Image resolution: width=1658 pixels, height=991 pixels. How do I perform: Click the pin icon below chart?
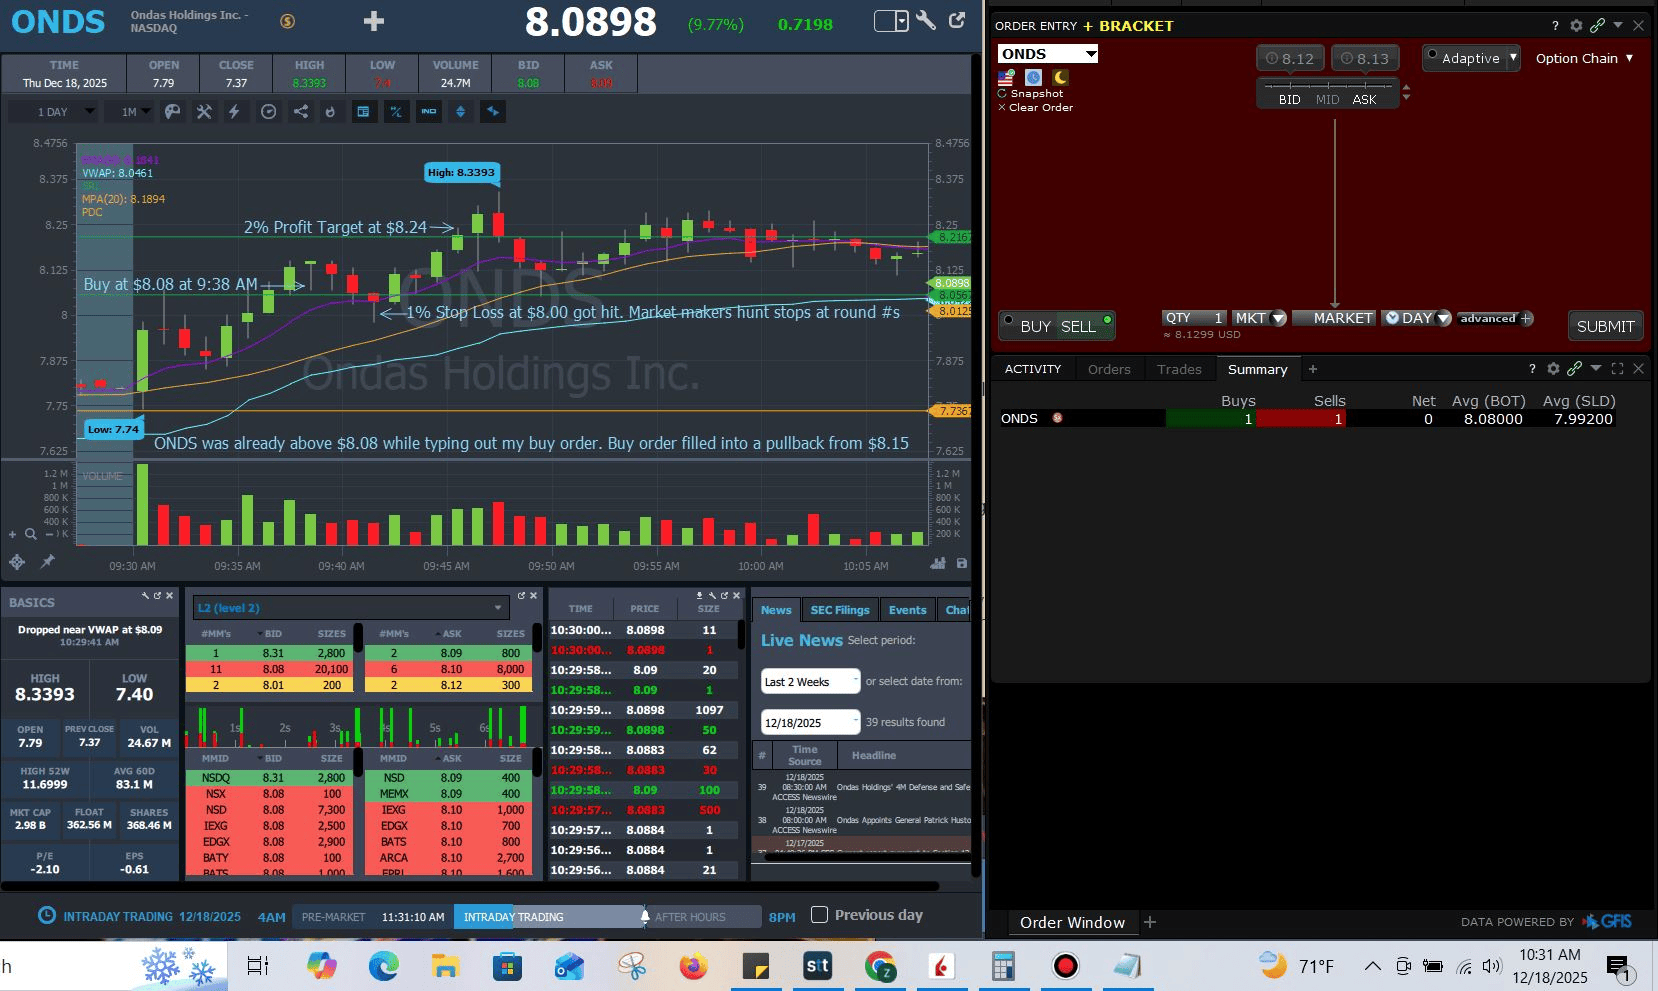point(47,562)
